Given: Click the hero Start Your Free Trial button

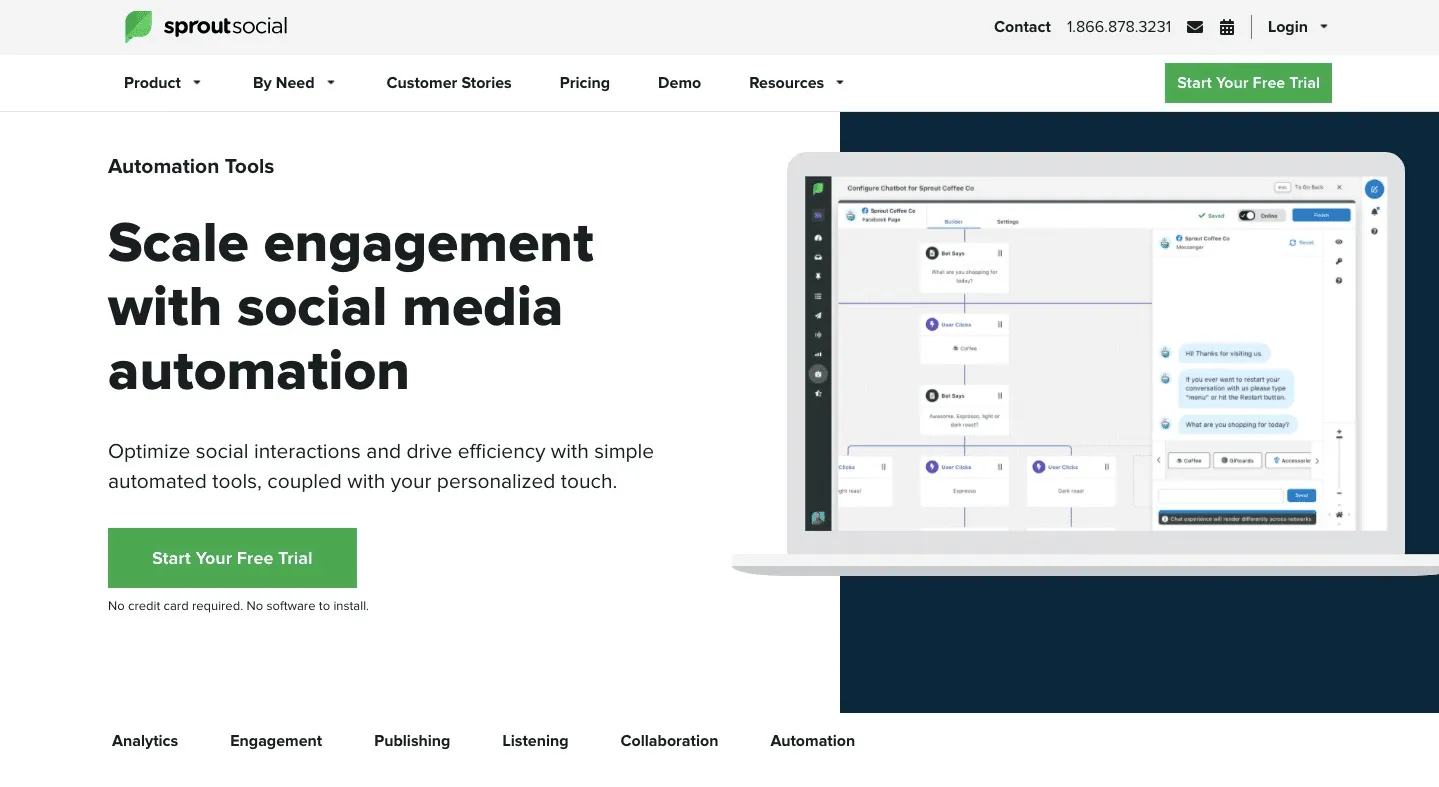Looking at the screenshot, I should 232,558.
